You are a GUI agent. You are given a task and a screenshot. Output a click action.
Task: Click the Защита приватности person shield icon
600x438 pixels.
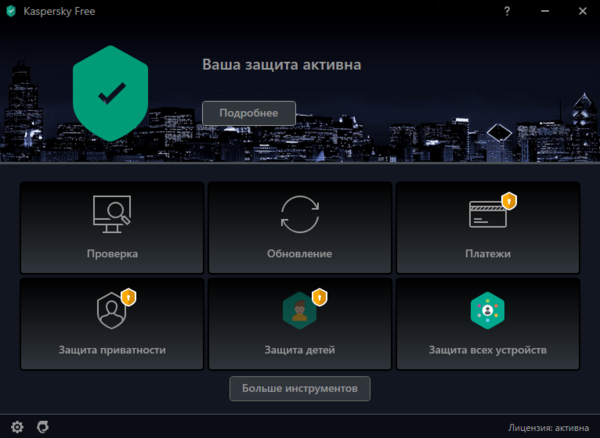tap(111, 311)
